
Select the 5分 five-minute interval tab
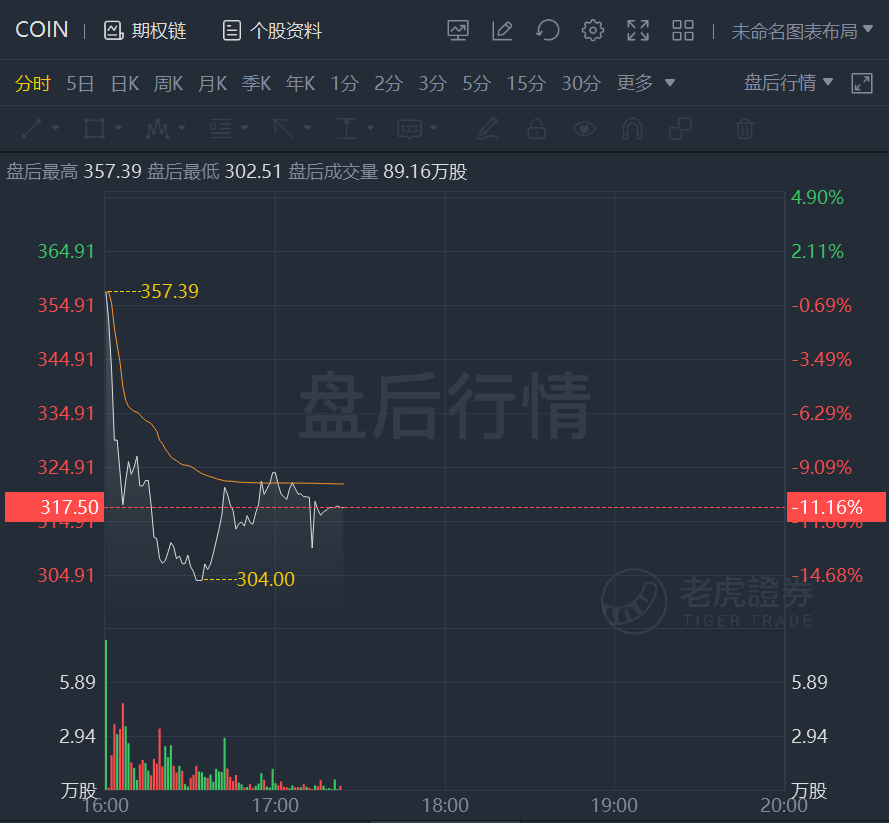476,83
